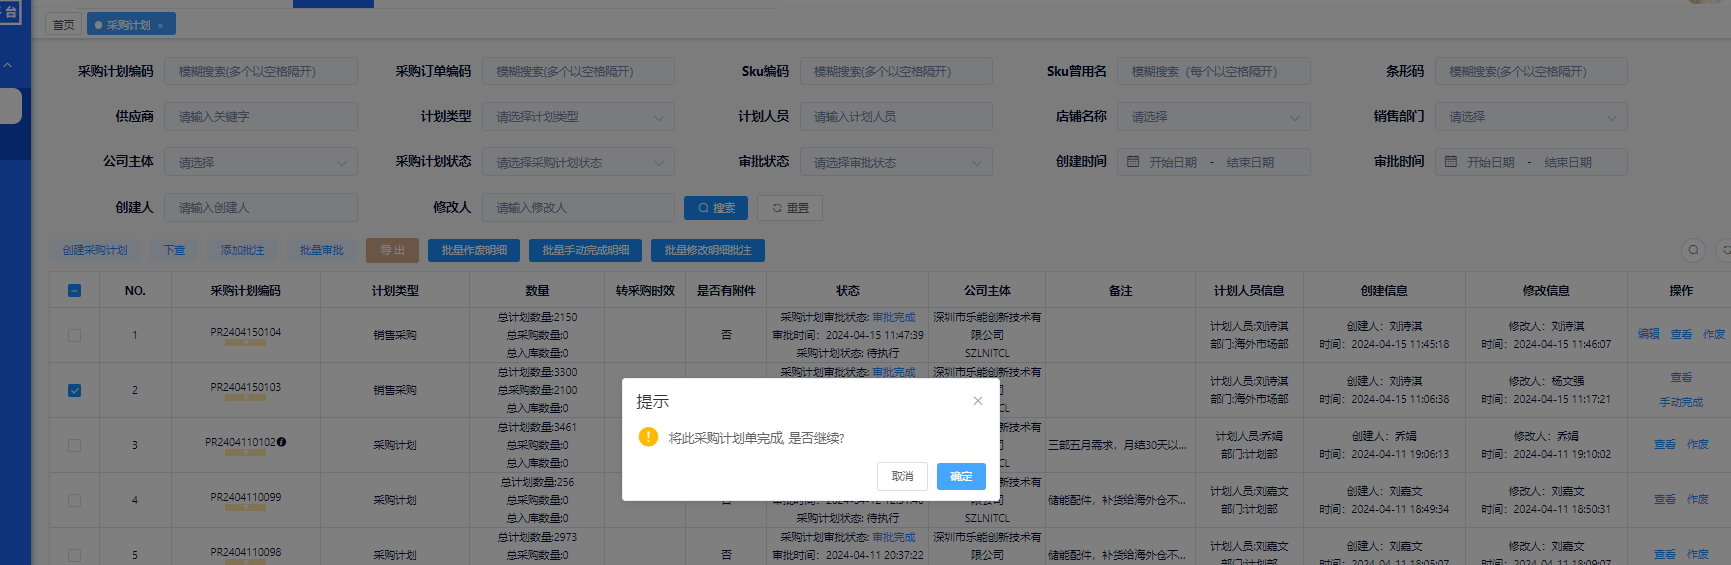Click 手动完成 link in row 2
The height and width of the screenshot is (565, 1731).
1681,402
